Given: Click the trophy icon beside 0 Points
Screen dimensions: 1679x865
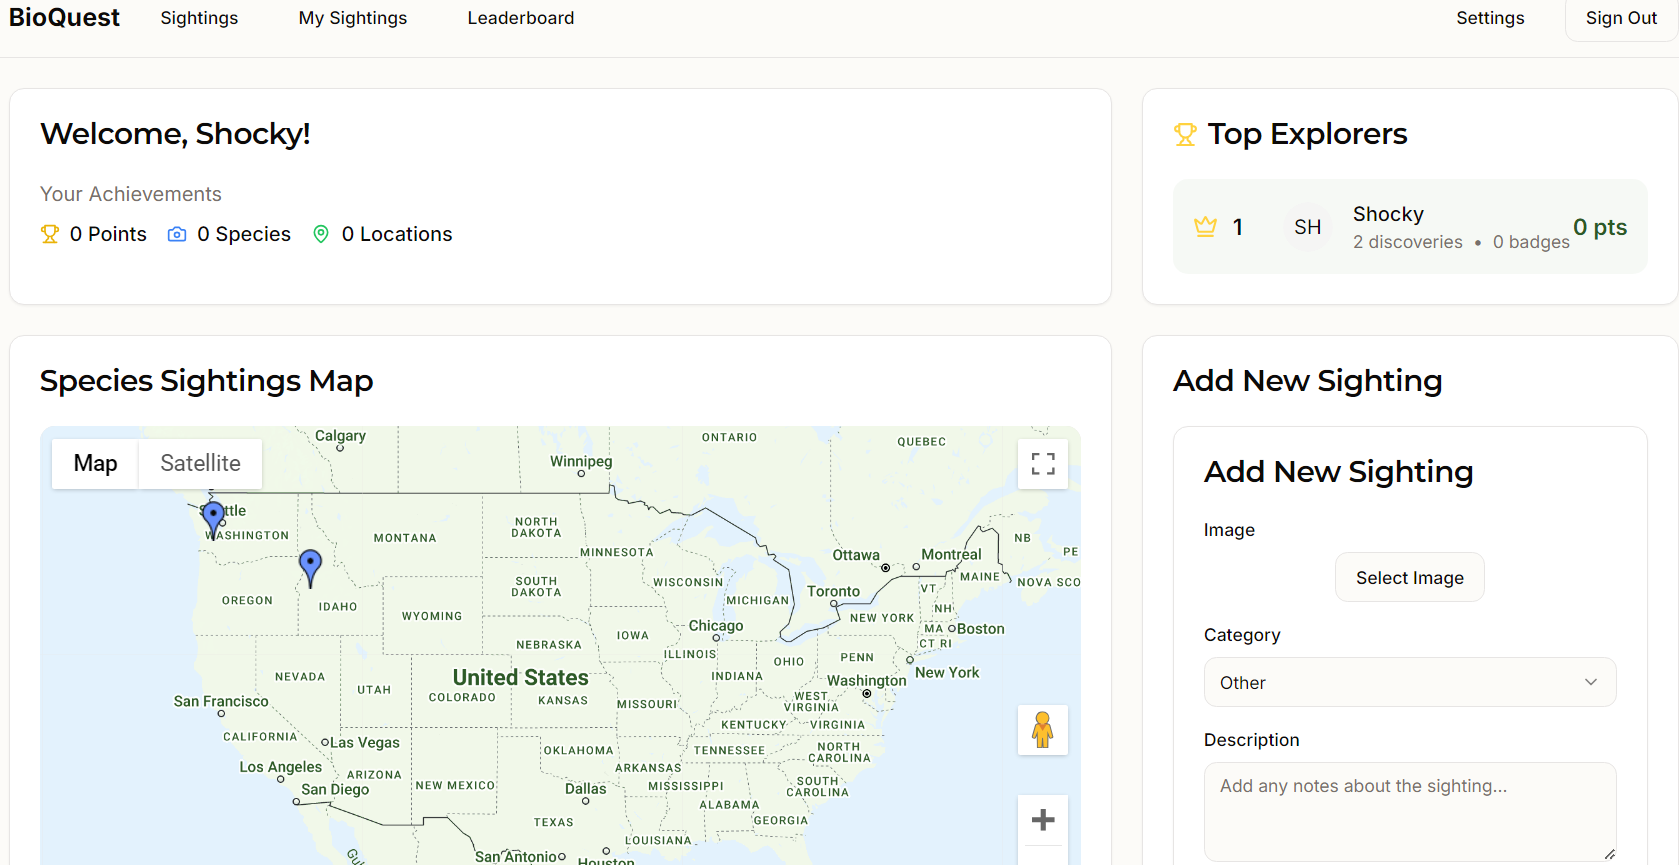Looking at the screenshot, I should (x=50, y=234).
